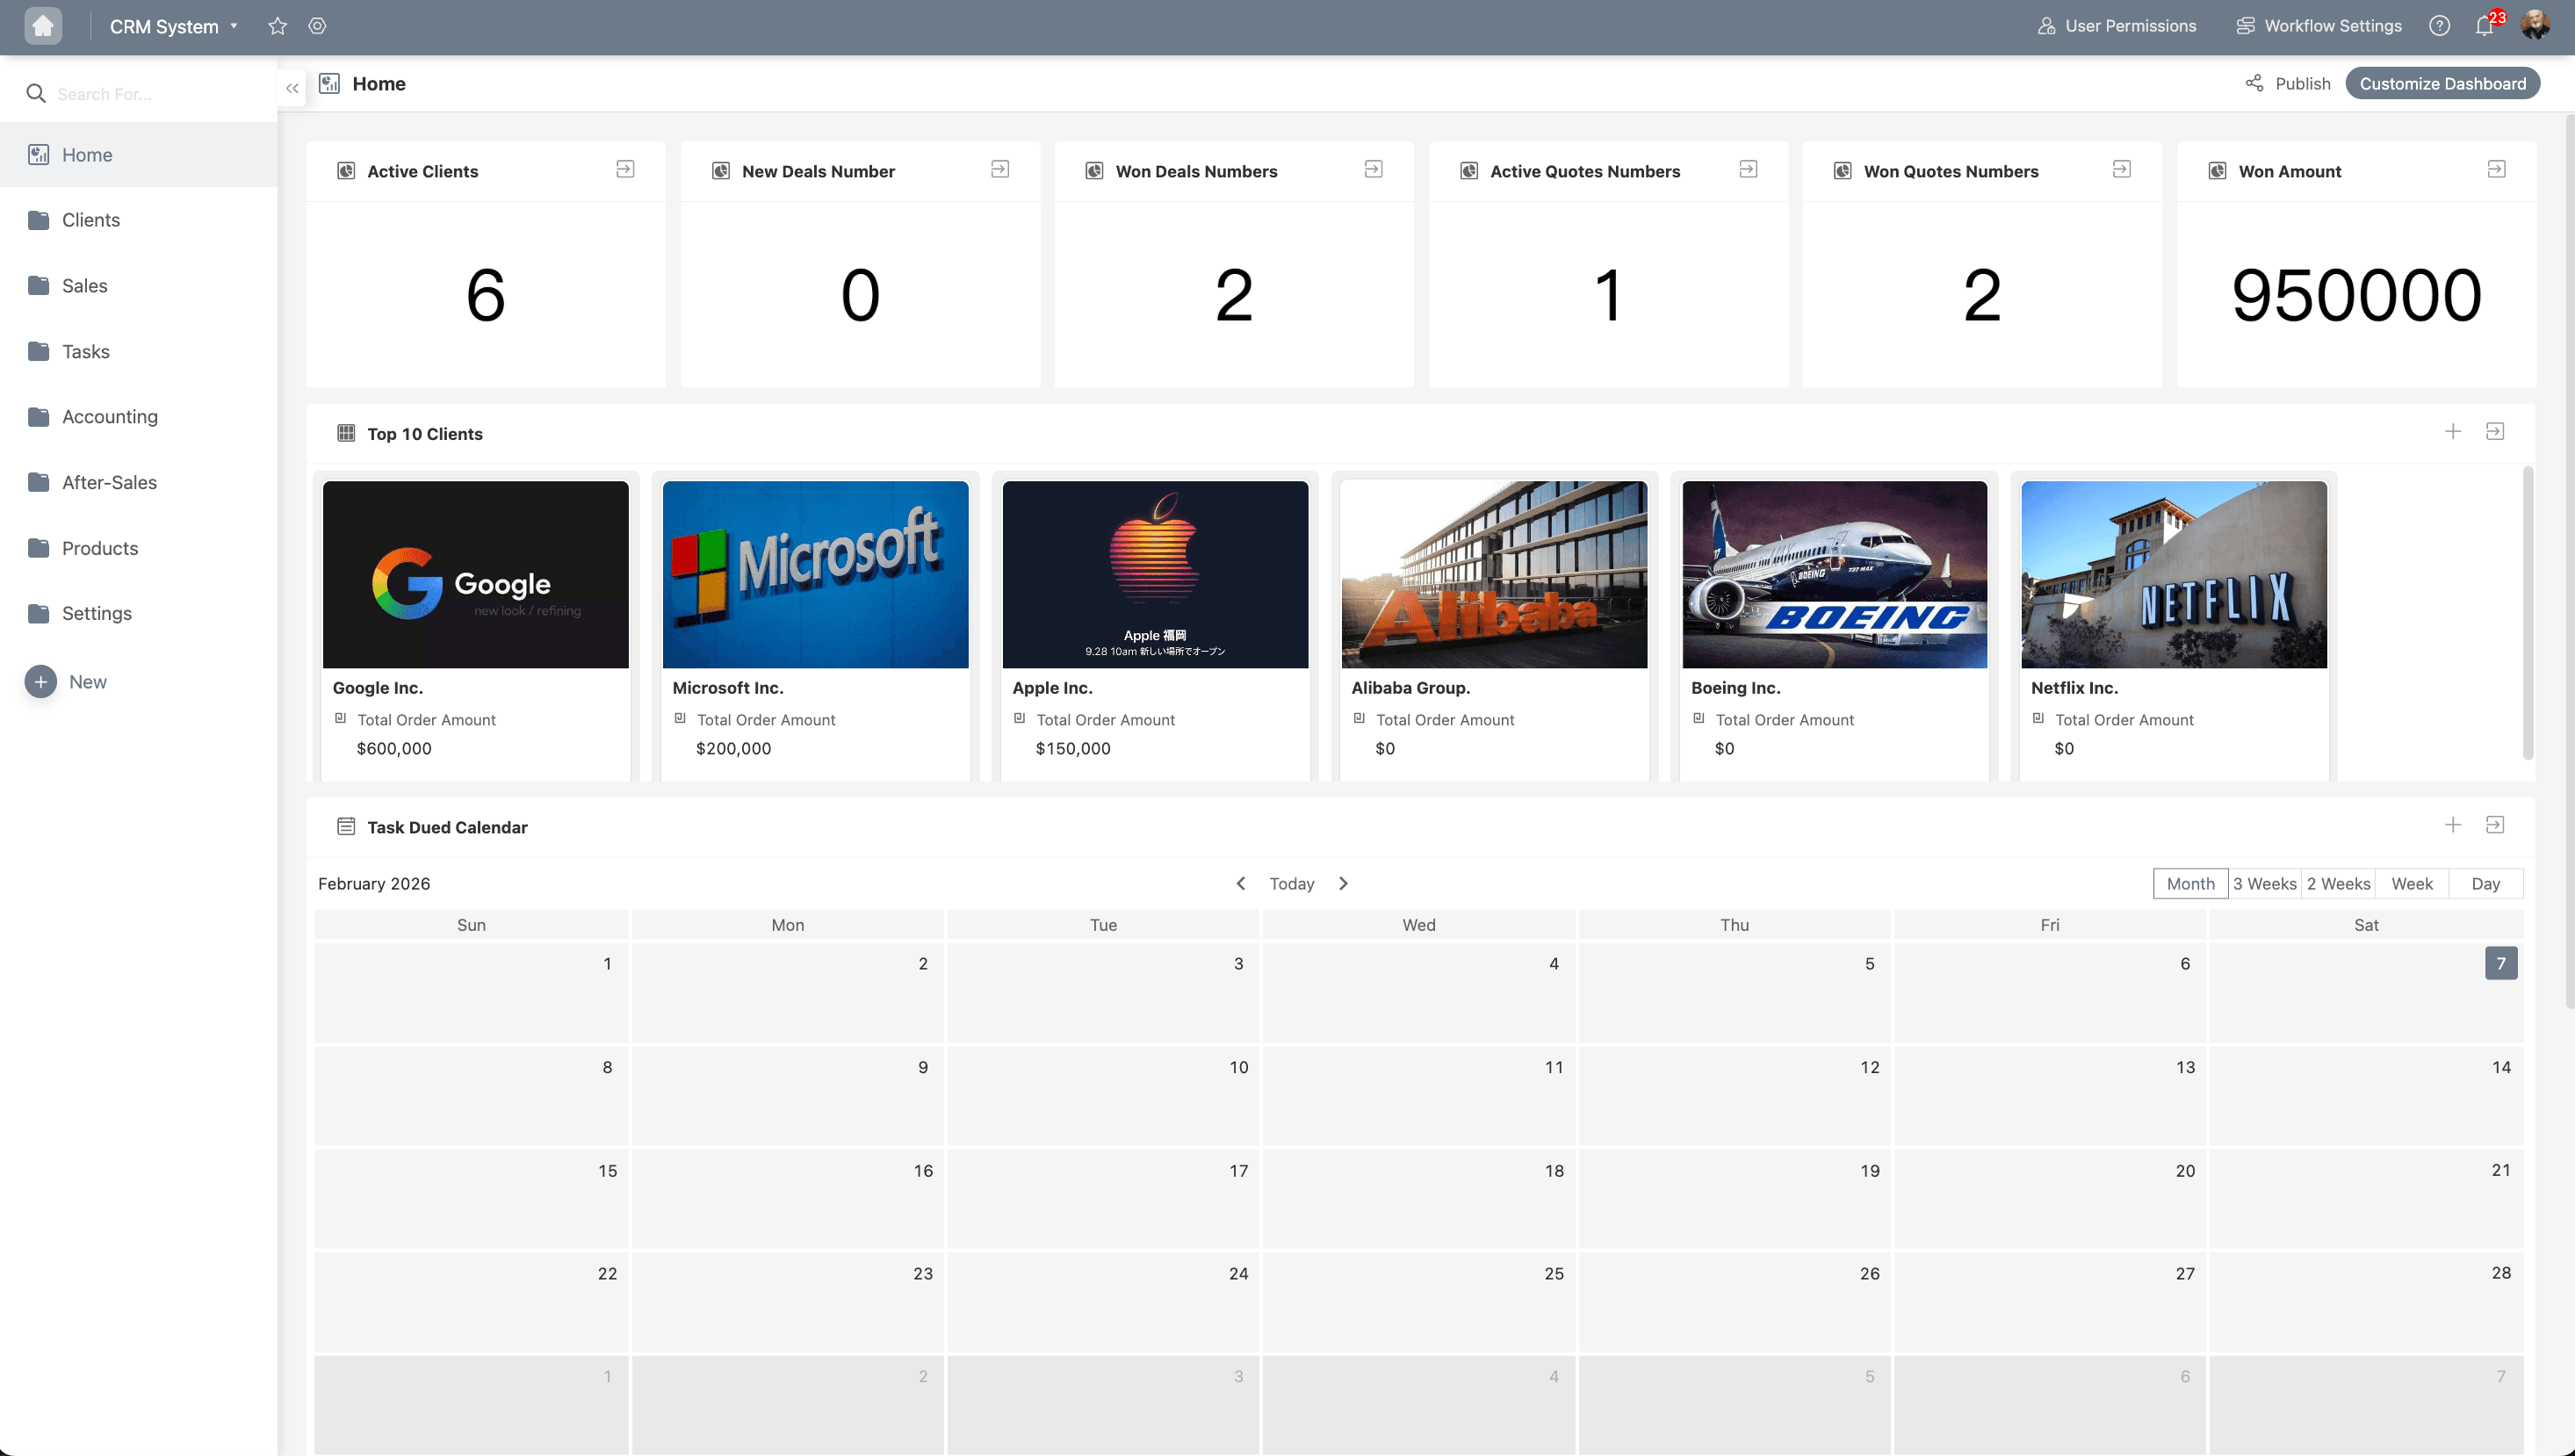
Task: Open the Accounting sidebar folder
Action: pos(110,417)
